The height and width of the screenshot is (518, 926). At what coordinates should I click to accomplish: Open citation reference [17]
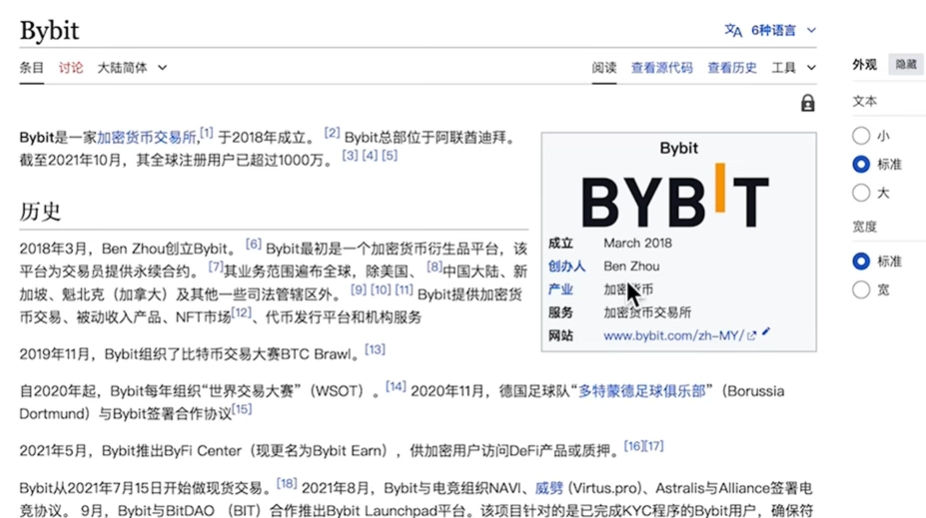654,446
